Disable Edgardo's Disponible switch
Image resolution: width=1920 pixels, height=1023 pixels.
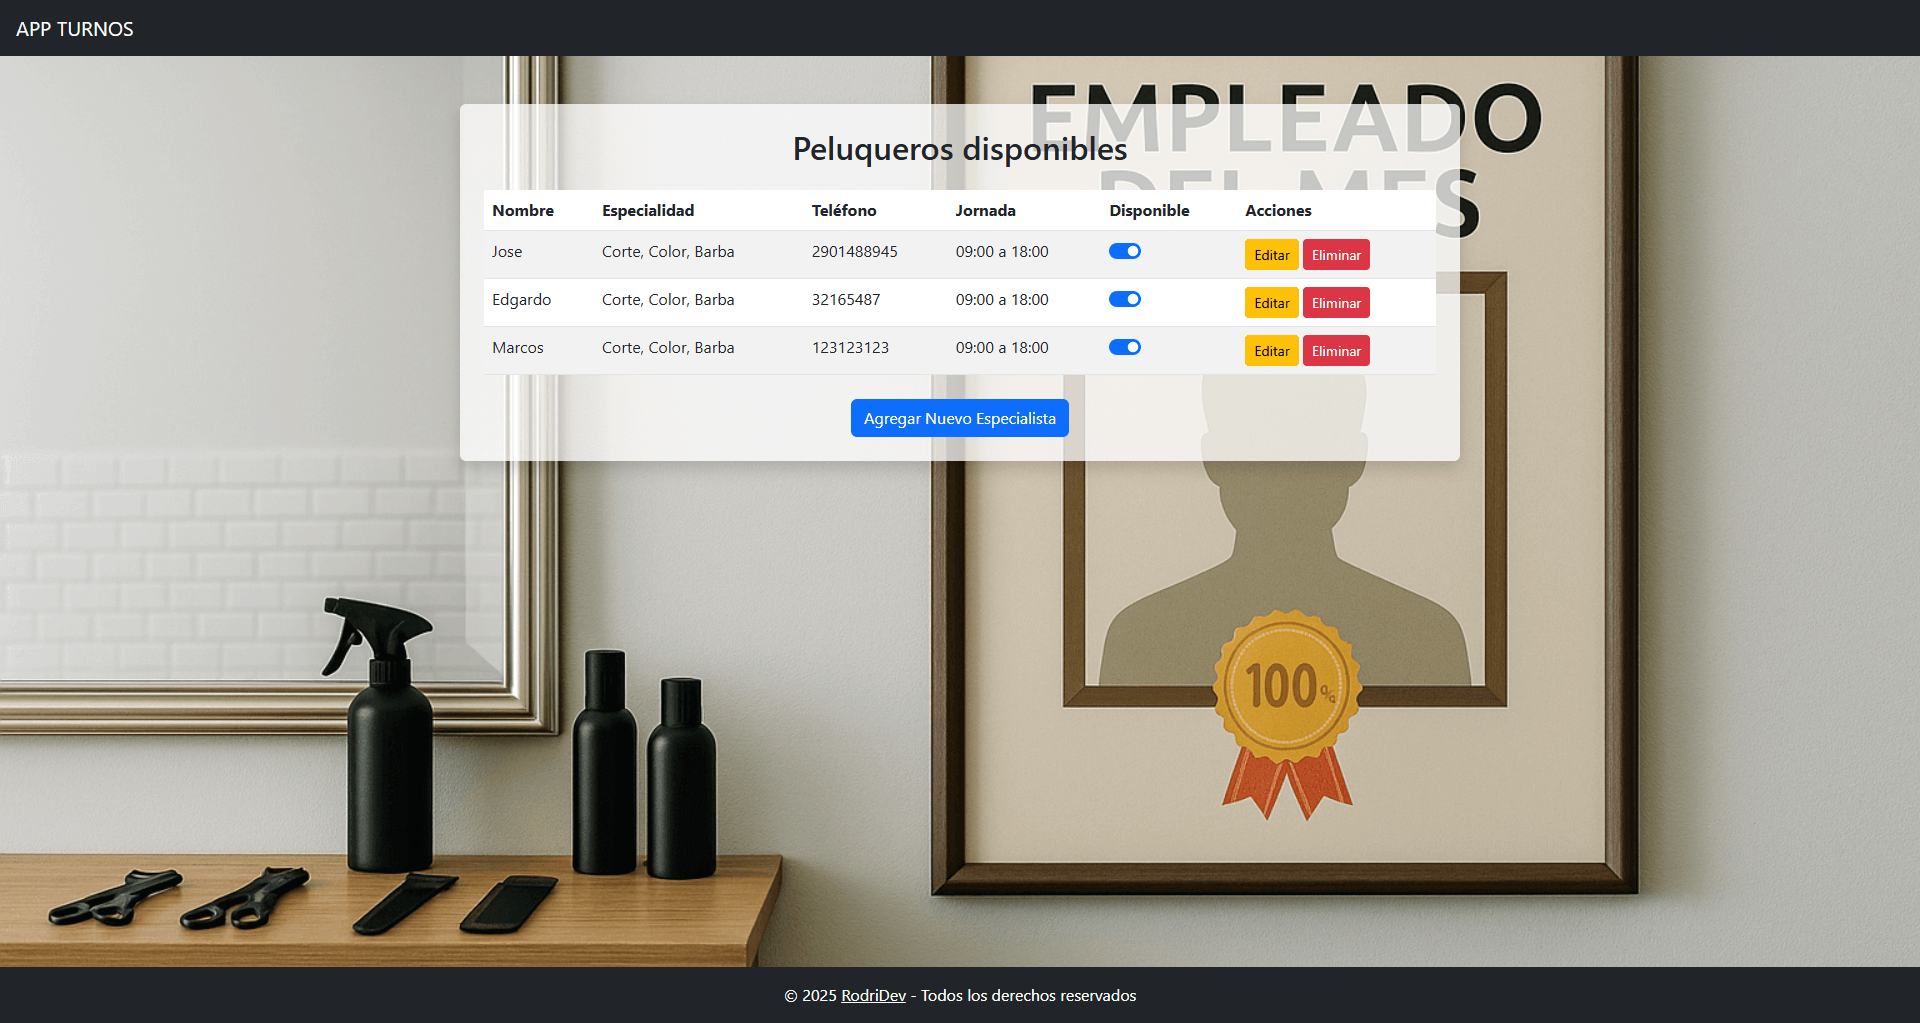(x=1124, y=299)
